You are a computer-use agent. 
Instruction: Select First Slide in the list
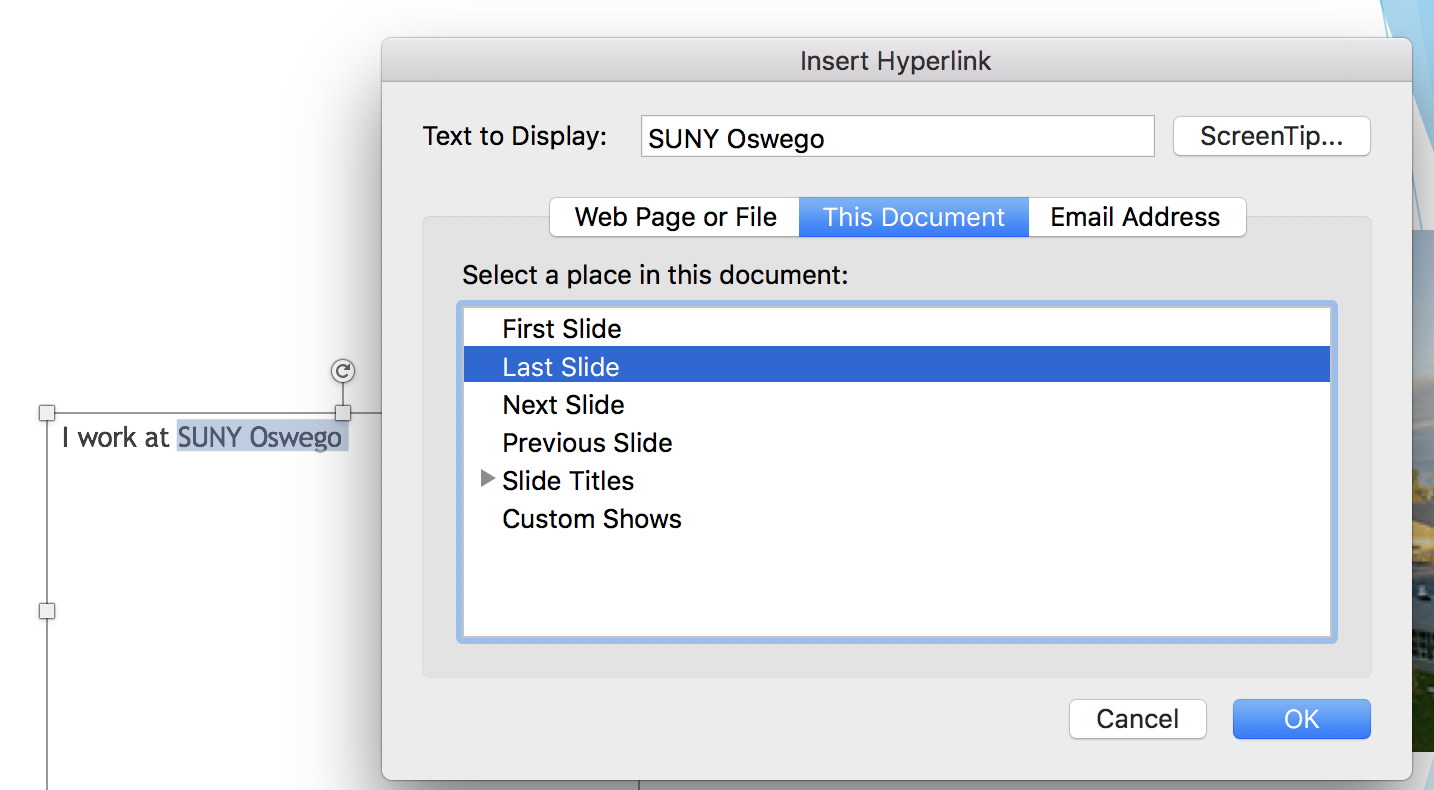point(897,329)
